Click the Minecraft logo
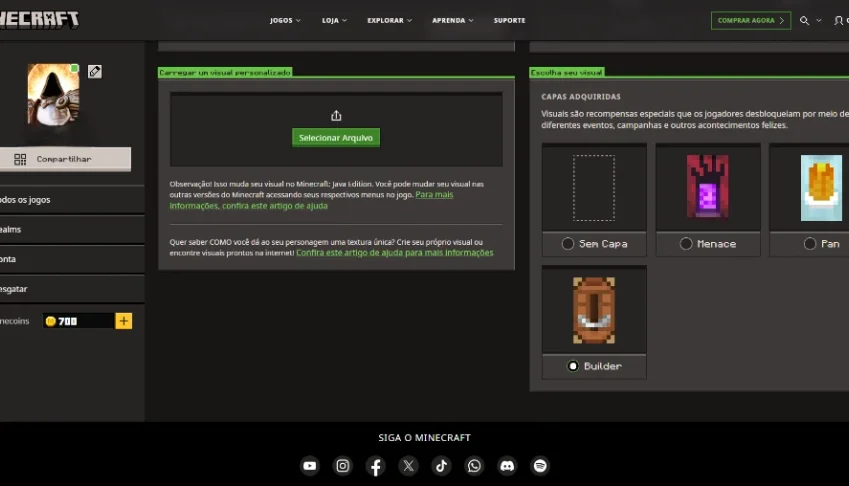 tap(39, 19)
